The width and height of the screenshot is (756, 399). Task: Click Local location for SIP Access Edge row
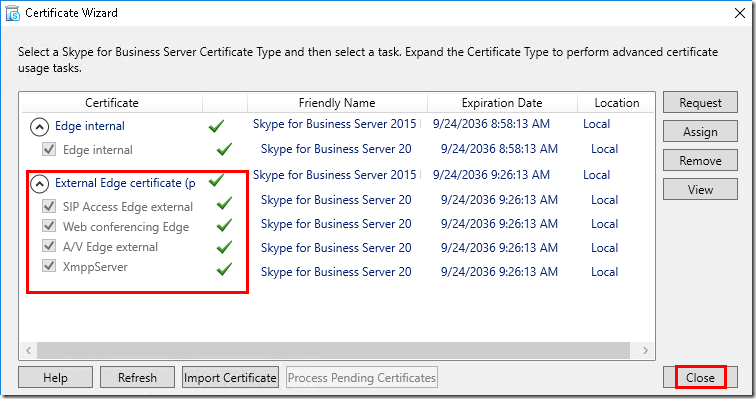tap(604, 200)
